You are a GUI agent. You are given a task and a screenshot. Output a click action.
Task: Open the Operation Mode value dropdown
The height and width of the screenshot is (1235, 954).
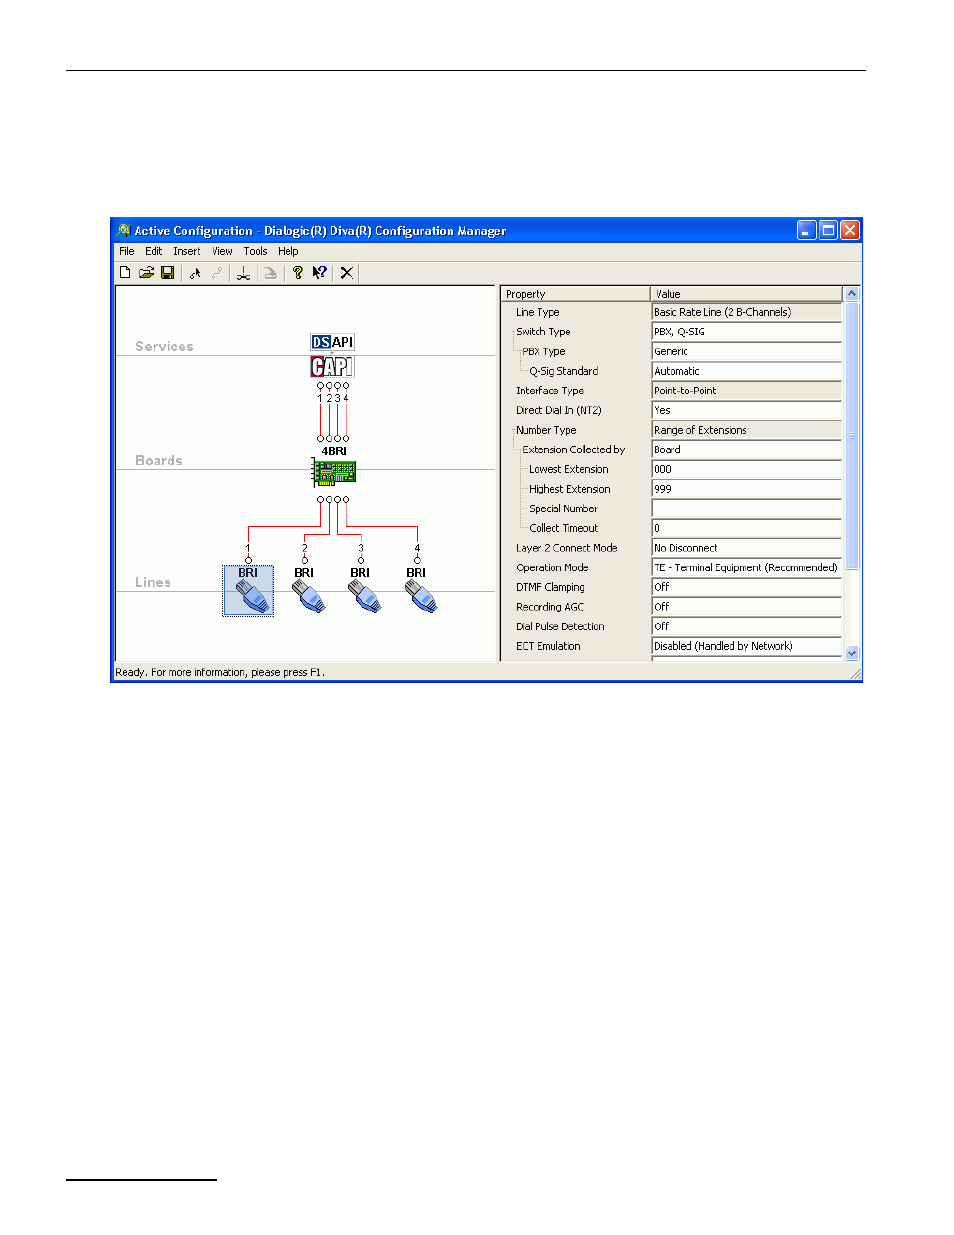(746, 567)
